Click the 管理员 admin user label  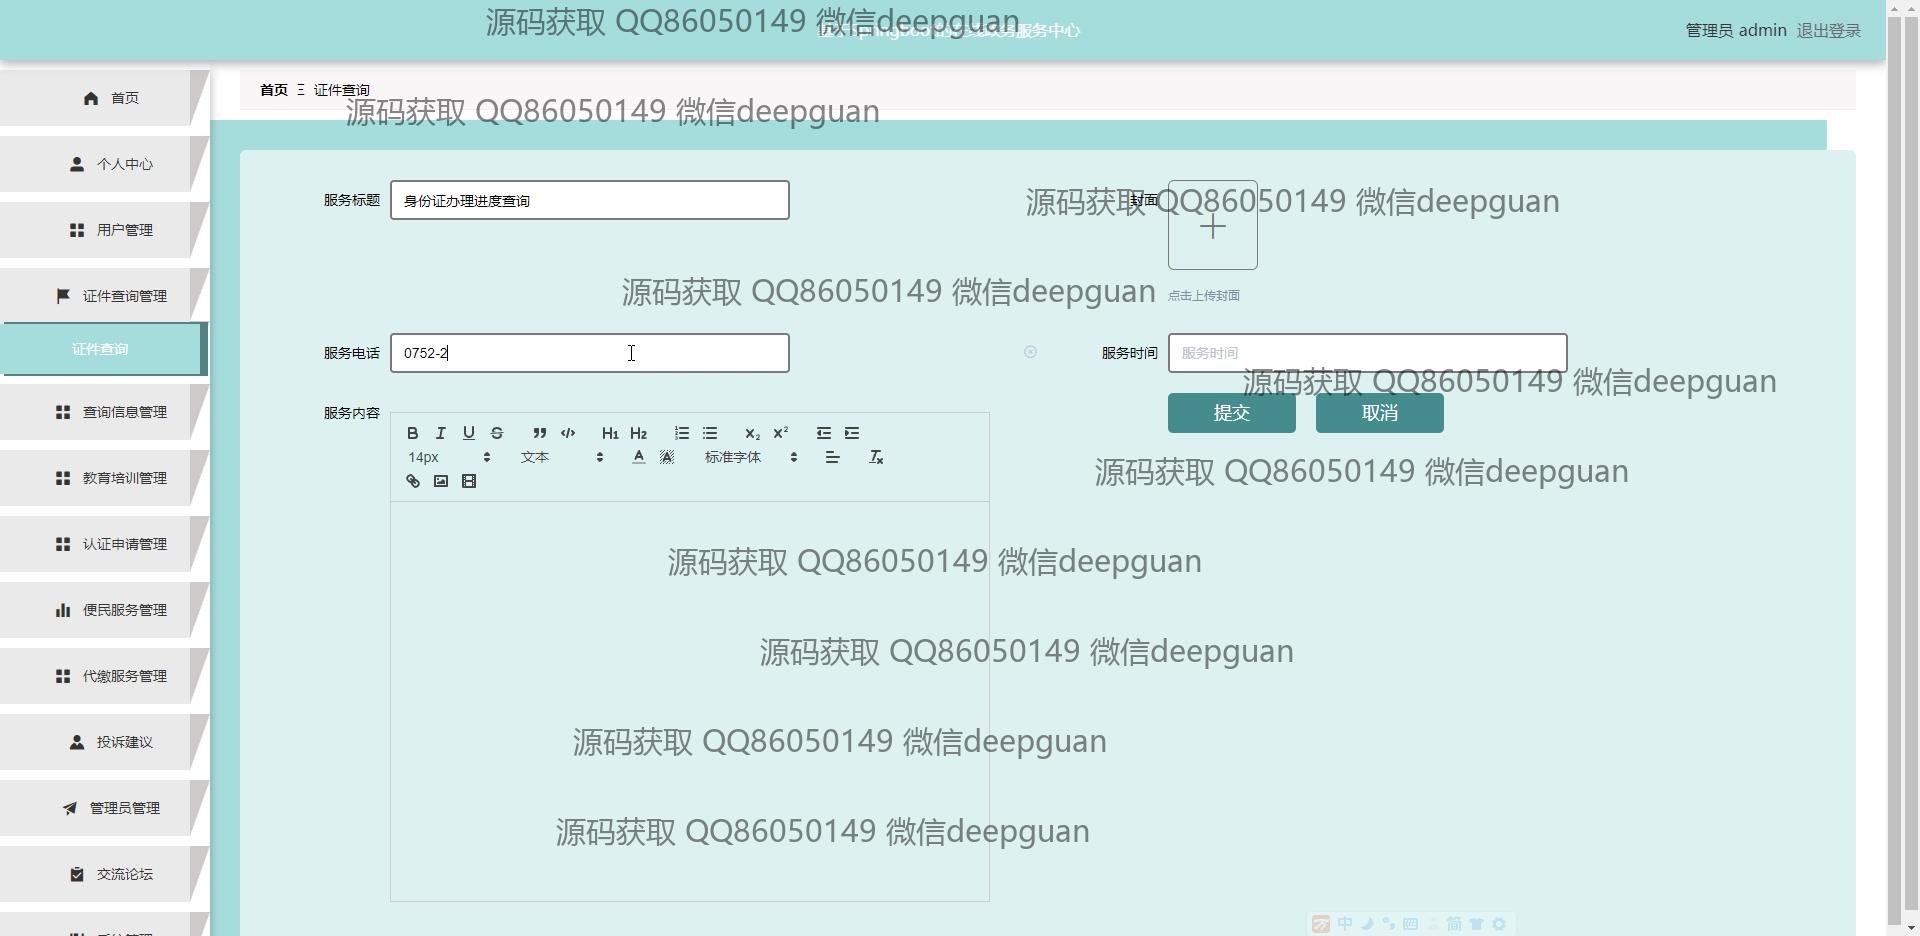point(1736,31)
